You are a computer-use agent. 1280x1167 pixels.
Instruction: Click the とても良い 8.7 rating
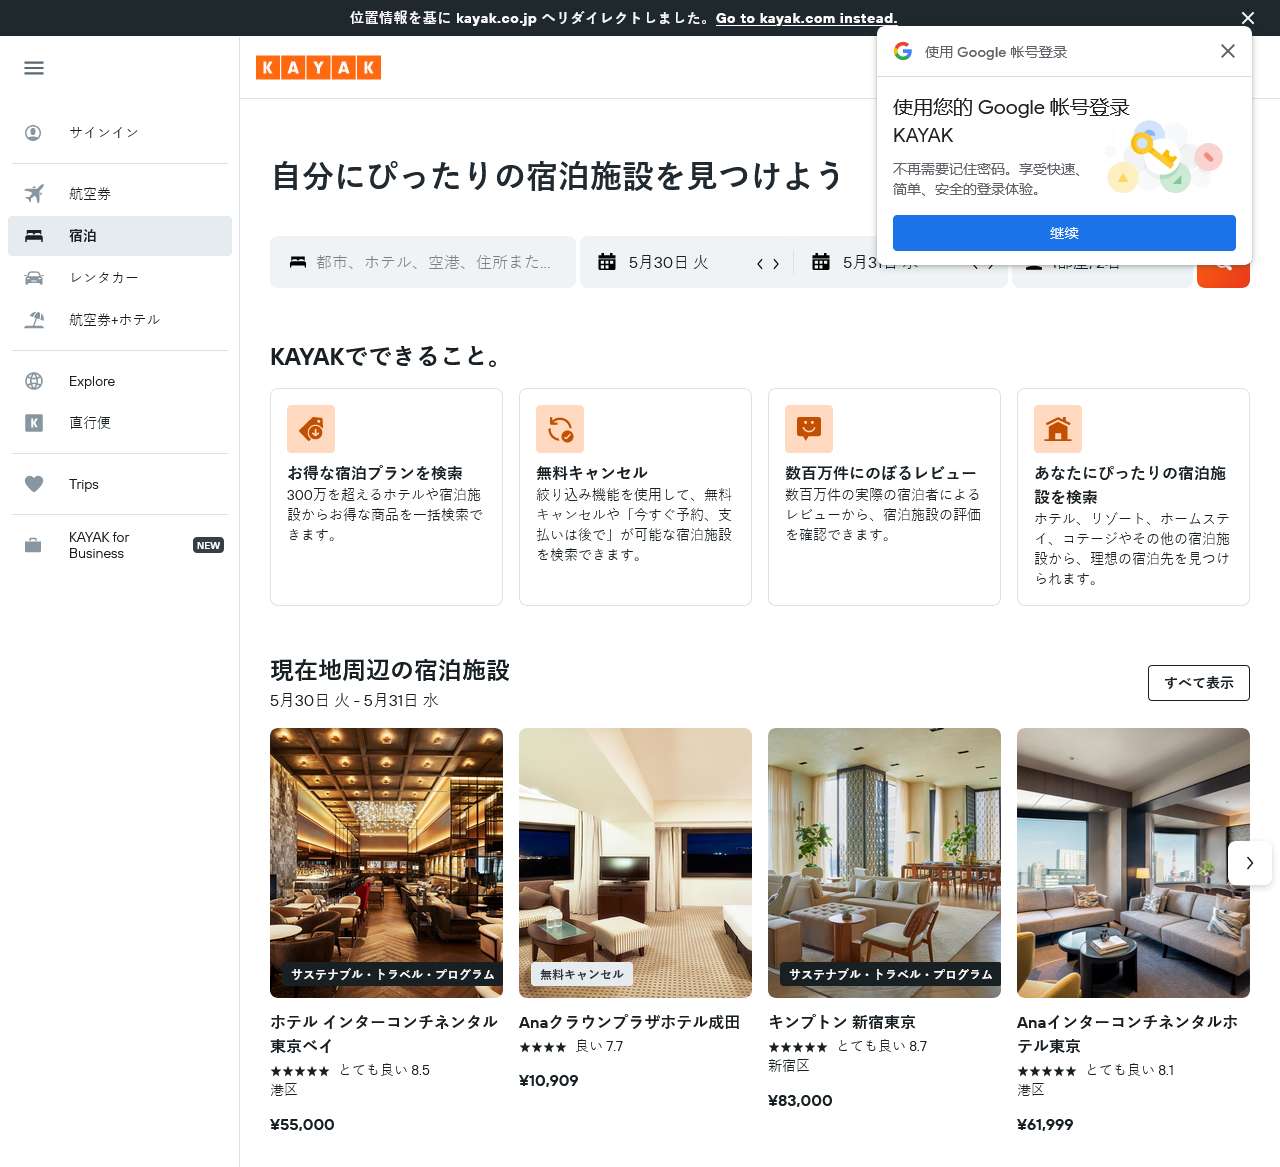(882, 1046)
